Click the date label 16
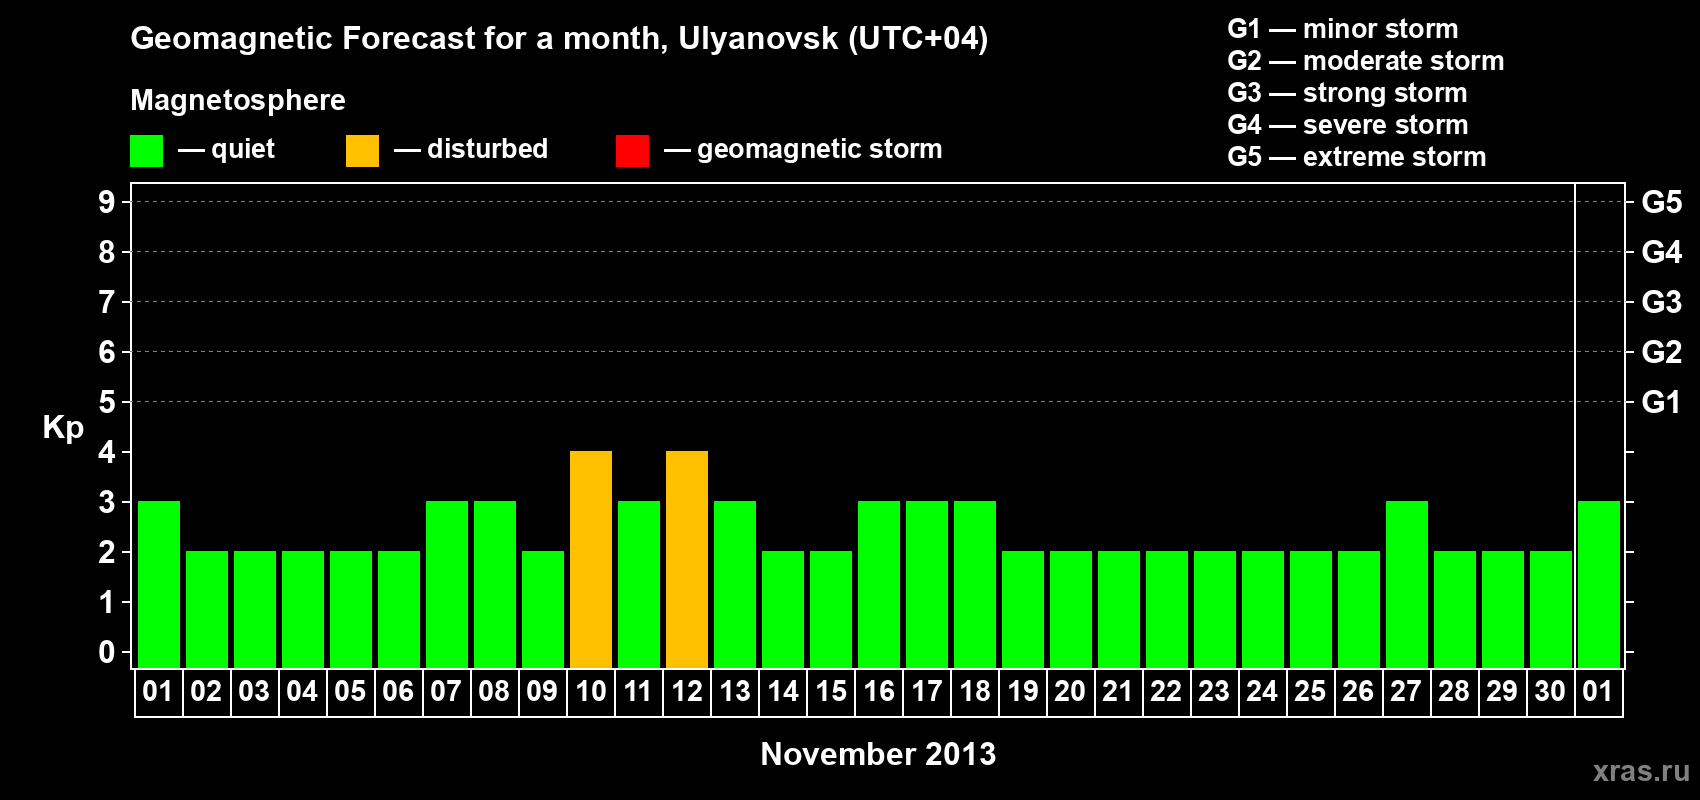The width and height of the screenshot is (1700, 800). click(879, 691)
